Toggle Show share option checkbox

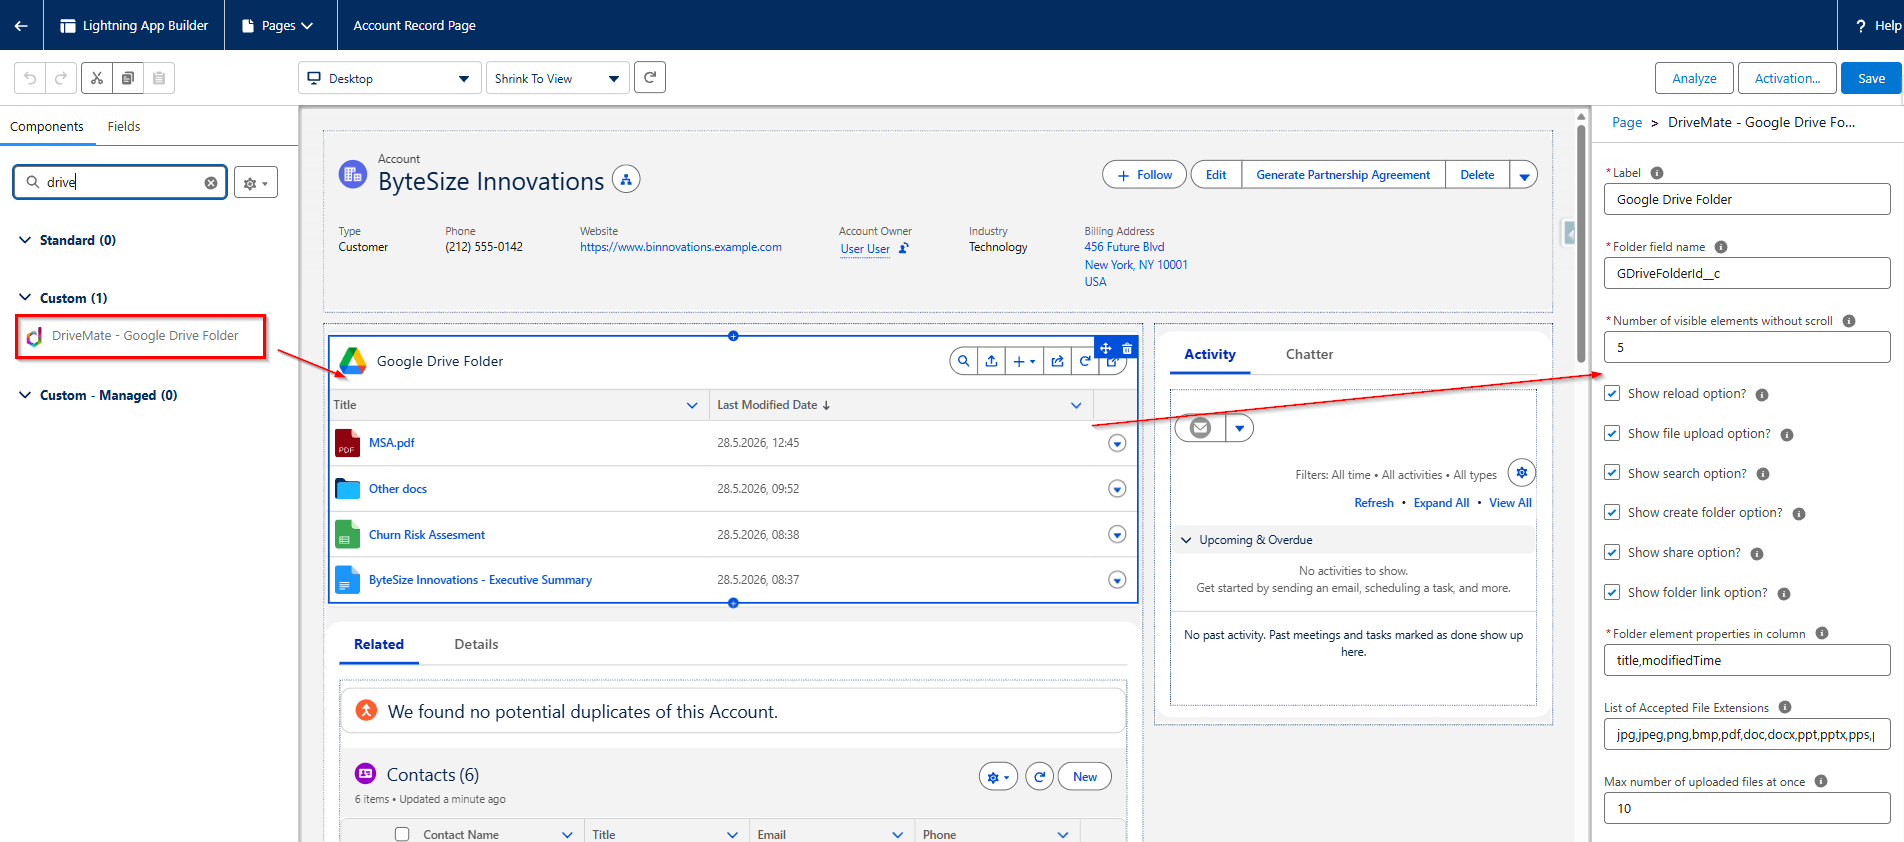(1612, 552)
